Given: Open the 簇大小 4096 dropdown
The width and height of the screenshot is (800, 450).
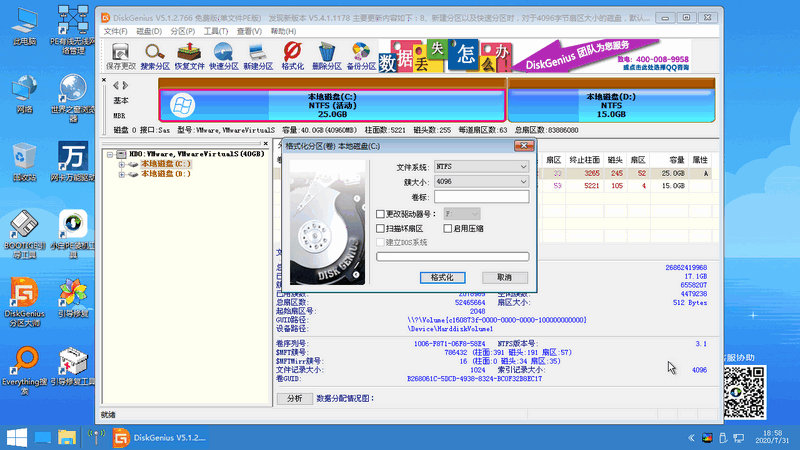Looking at the screenshot, I should coord(481,181).
